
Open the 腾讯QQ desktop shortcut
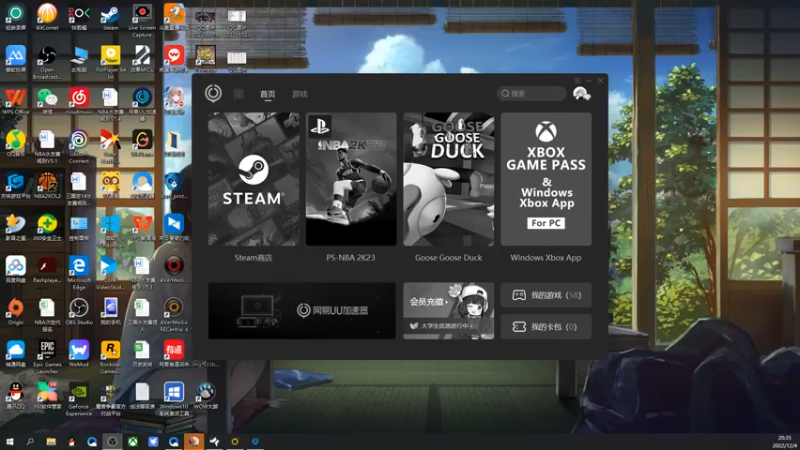(x=15, y=396)
